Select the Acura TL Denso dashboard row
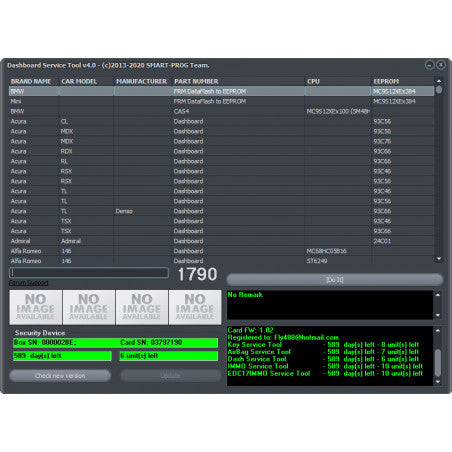452x452 pixels. point(221,211)
